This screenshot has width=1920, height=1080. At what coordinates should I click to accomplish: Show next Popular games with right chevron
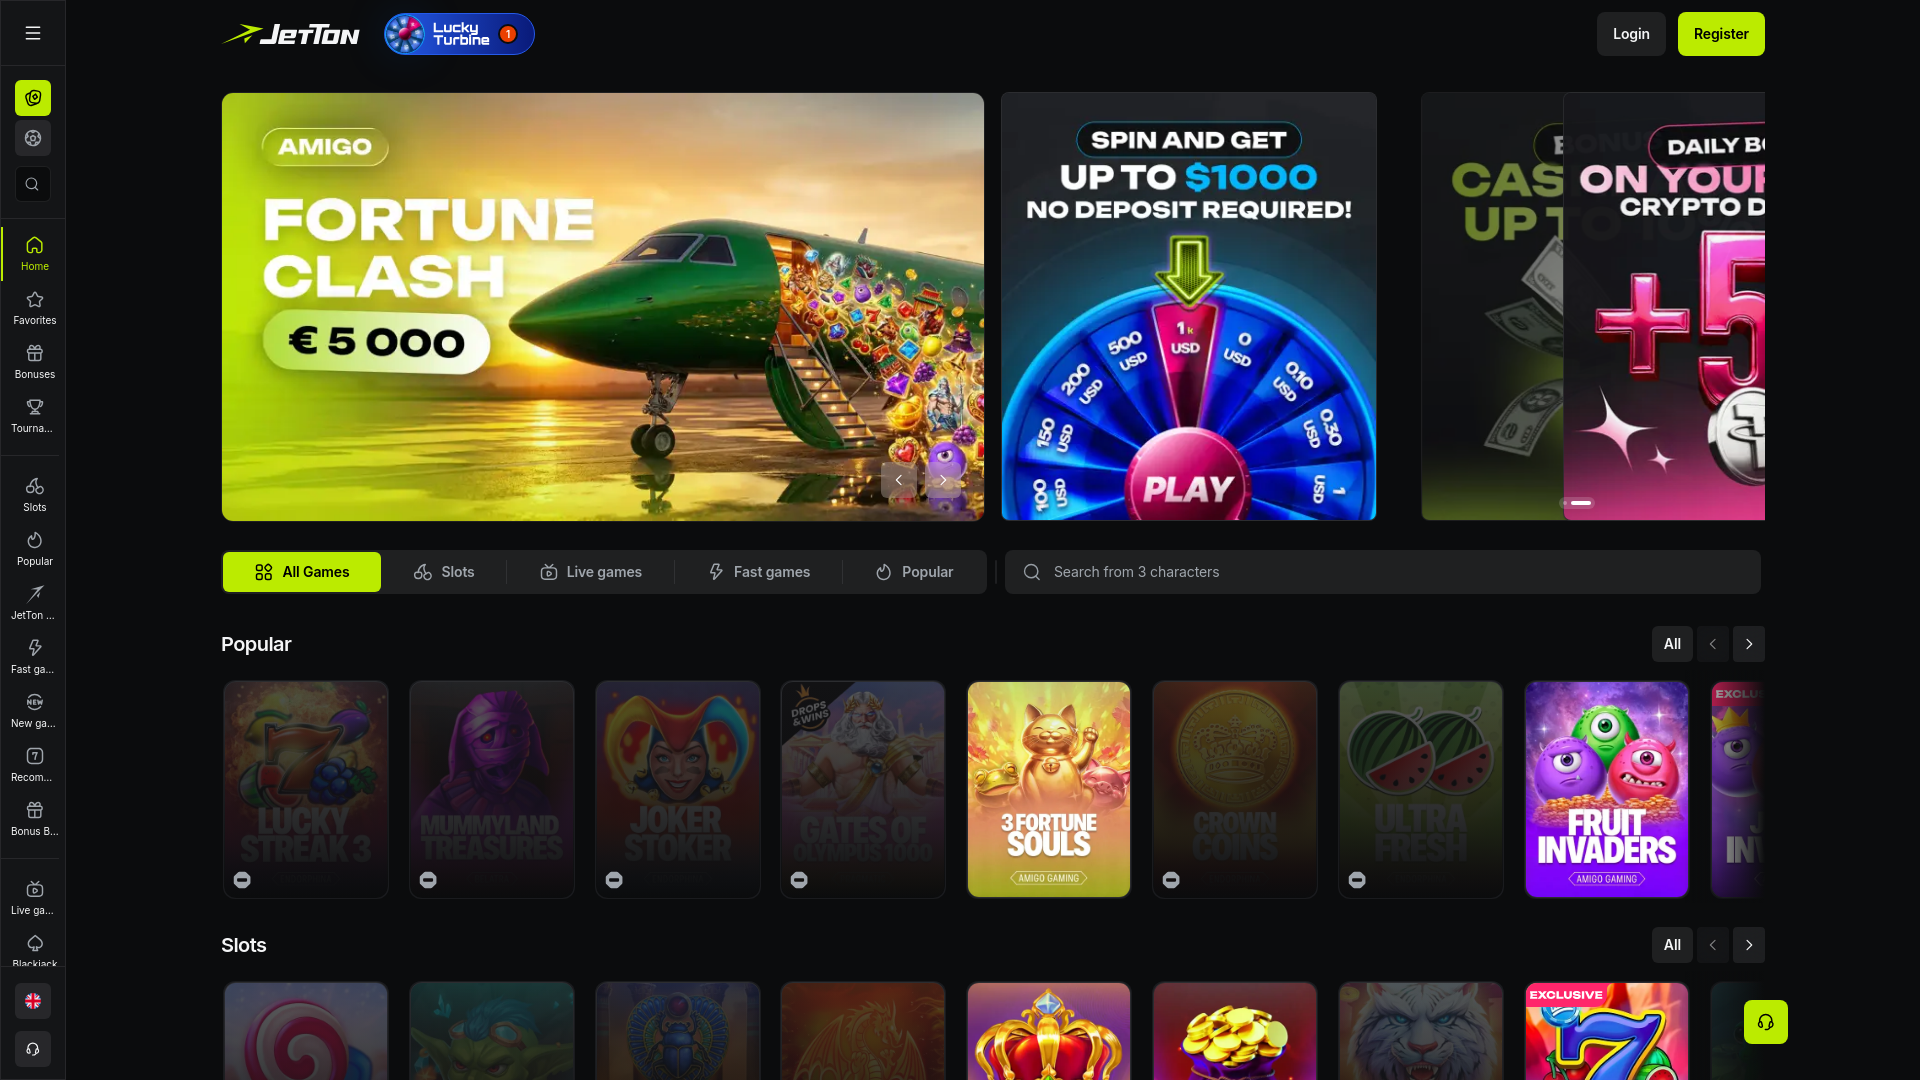[1749, 644]
